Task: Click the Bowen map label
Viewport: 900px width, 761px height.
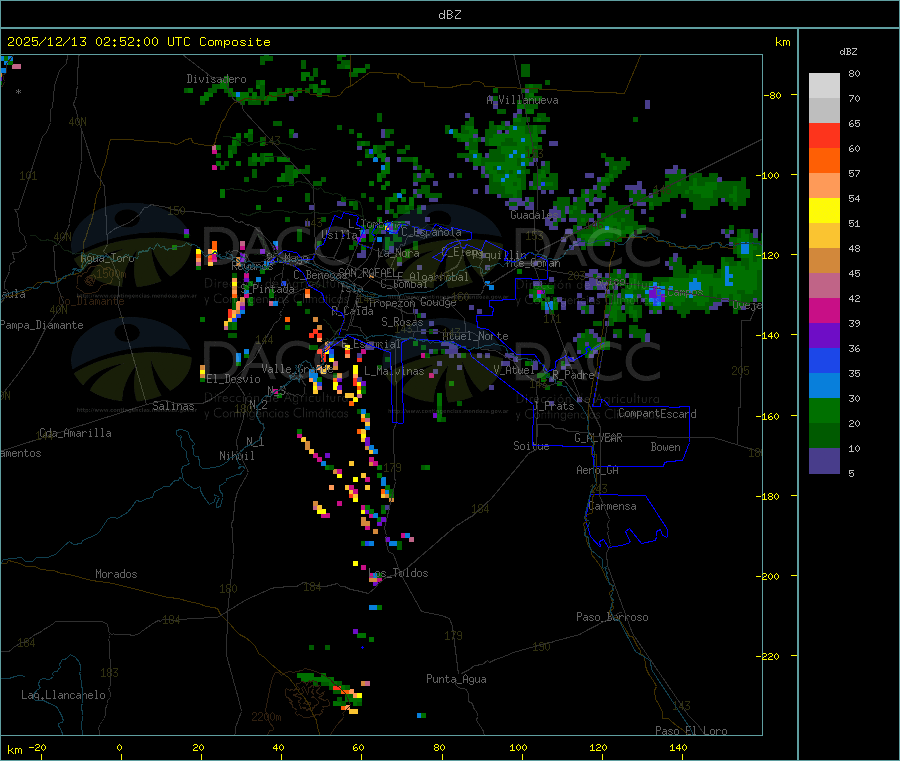Action: point(665,447)
